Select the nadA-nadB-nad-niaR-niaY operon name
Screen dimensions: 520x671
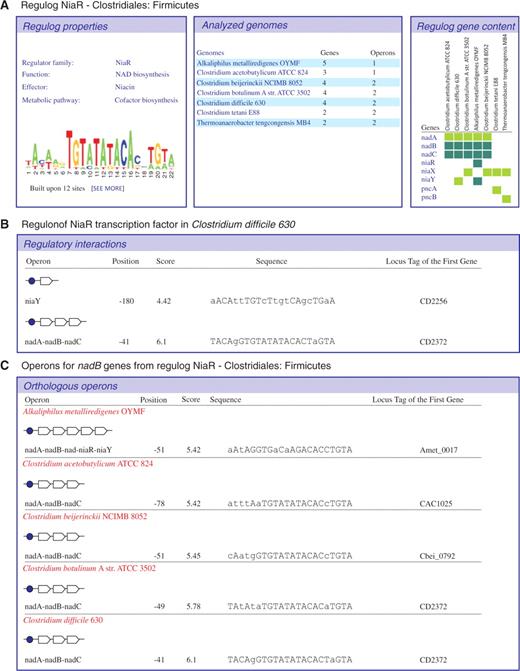click(68, 450)
